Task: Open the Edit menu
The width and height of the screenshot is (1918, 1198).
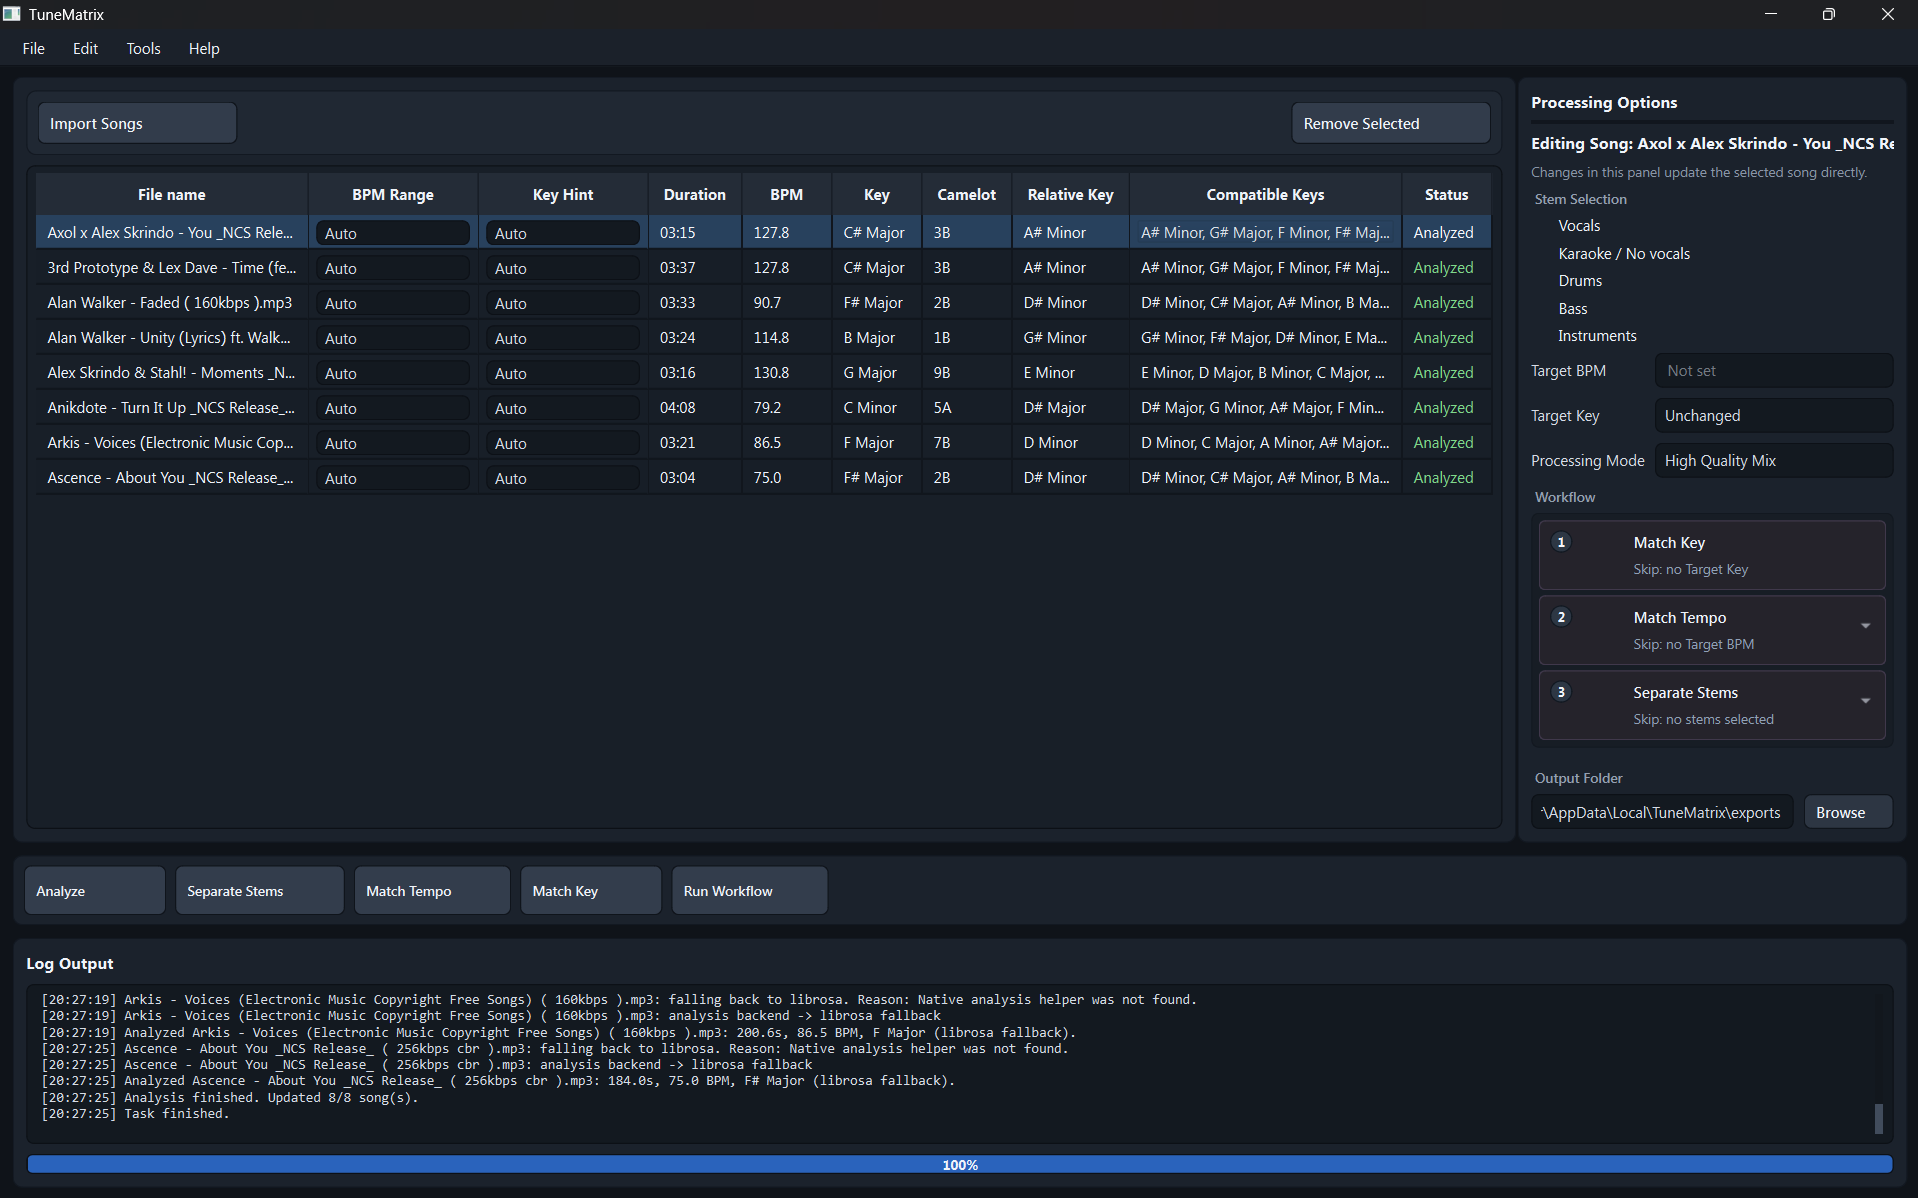Action: coord(85,48)
